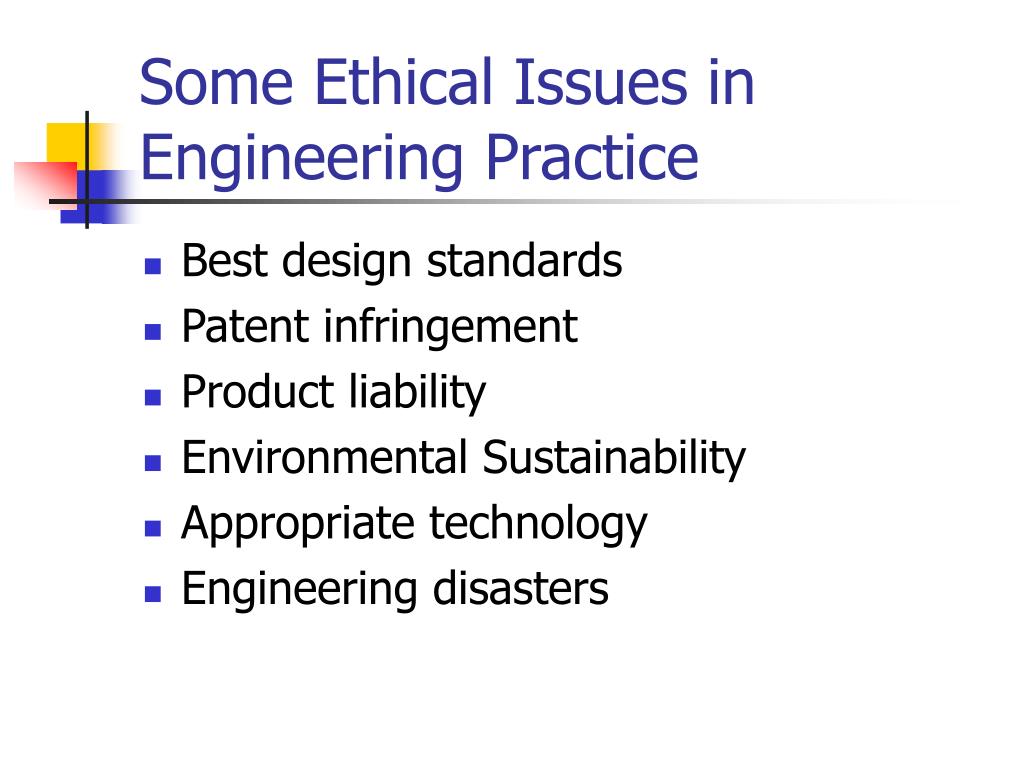
Task: Click the word 'Ethical' in the title
Action: click(403, 82)
